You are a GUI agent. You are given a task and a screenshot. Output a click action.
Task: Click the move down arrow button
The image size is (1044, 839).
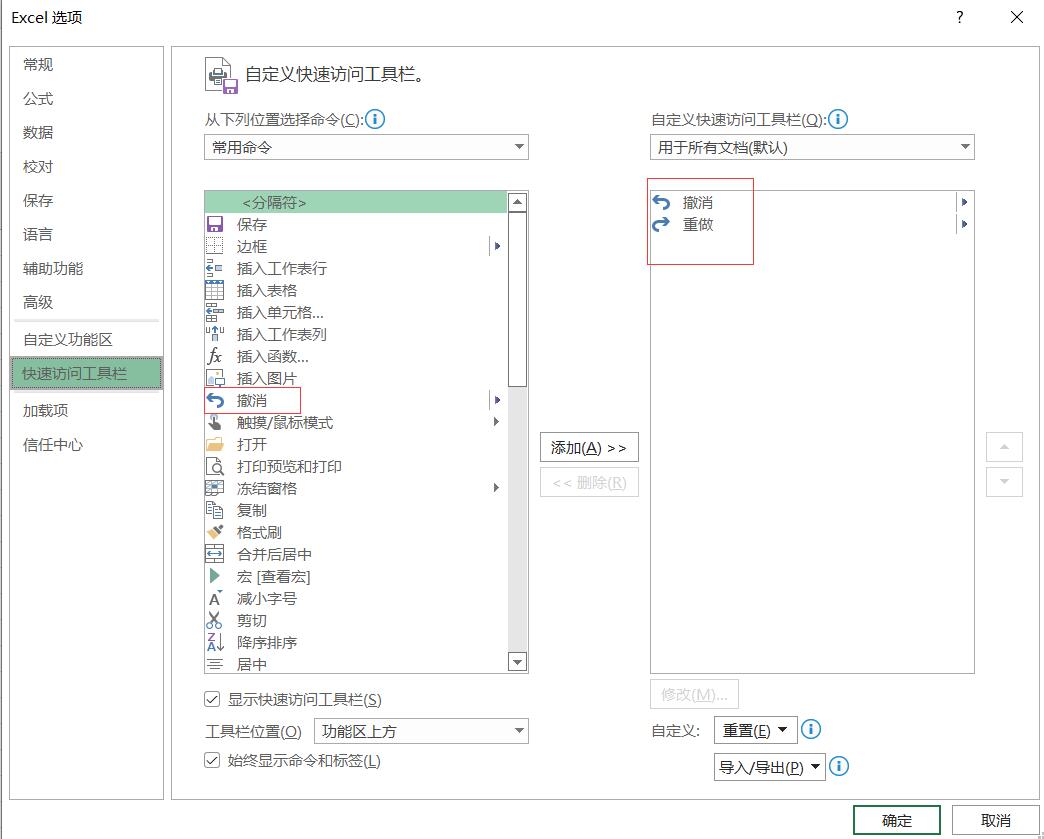(1004, 481)
